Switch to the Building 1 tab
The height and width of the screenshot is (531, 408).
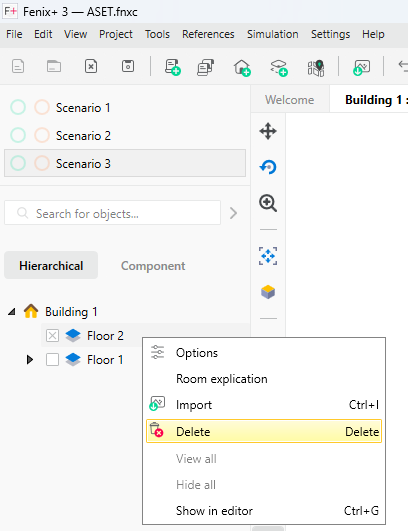[x=369, y=100]
